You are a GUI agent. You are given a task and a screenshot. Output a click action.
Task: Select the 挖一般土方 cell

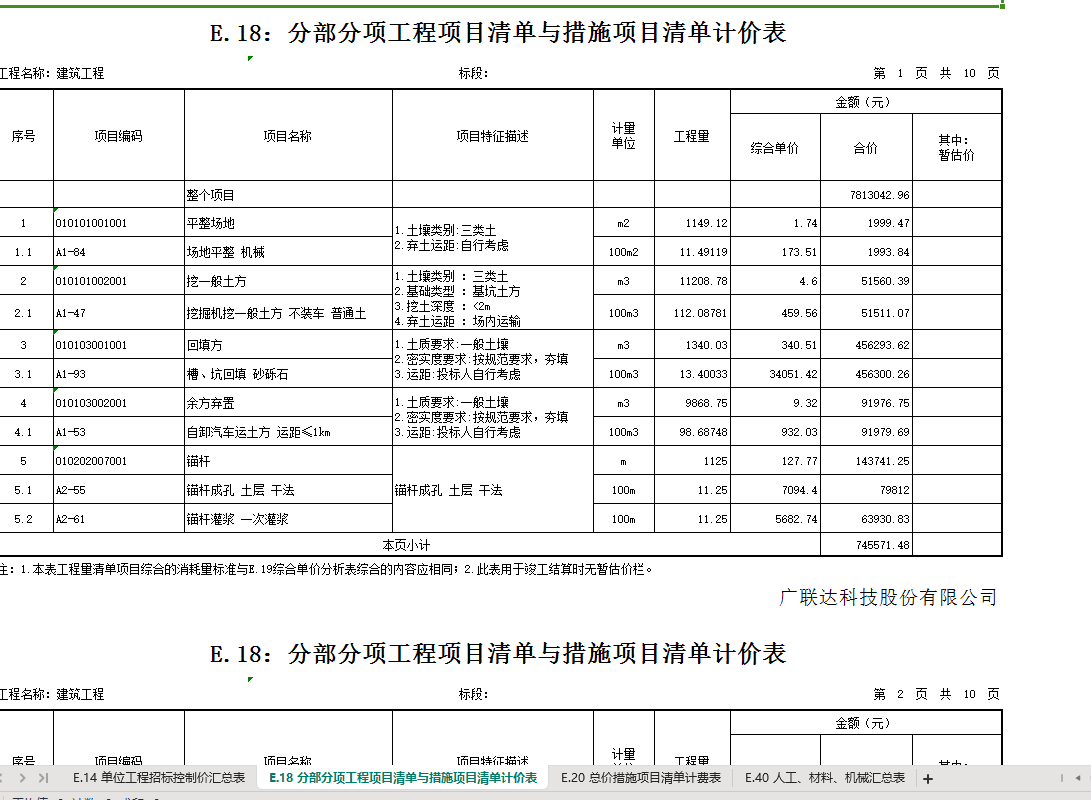point(288,281)
